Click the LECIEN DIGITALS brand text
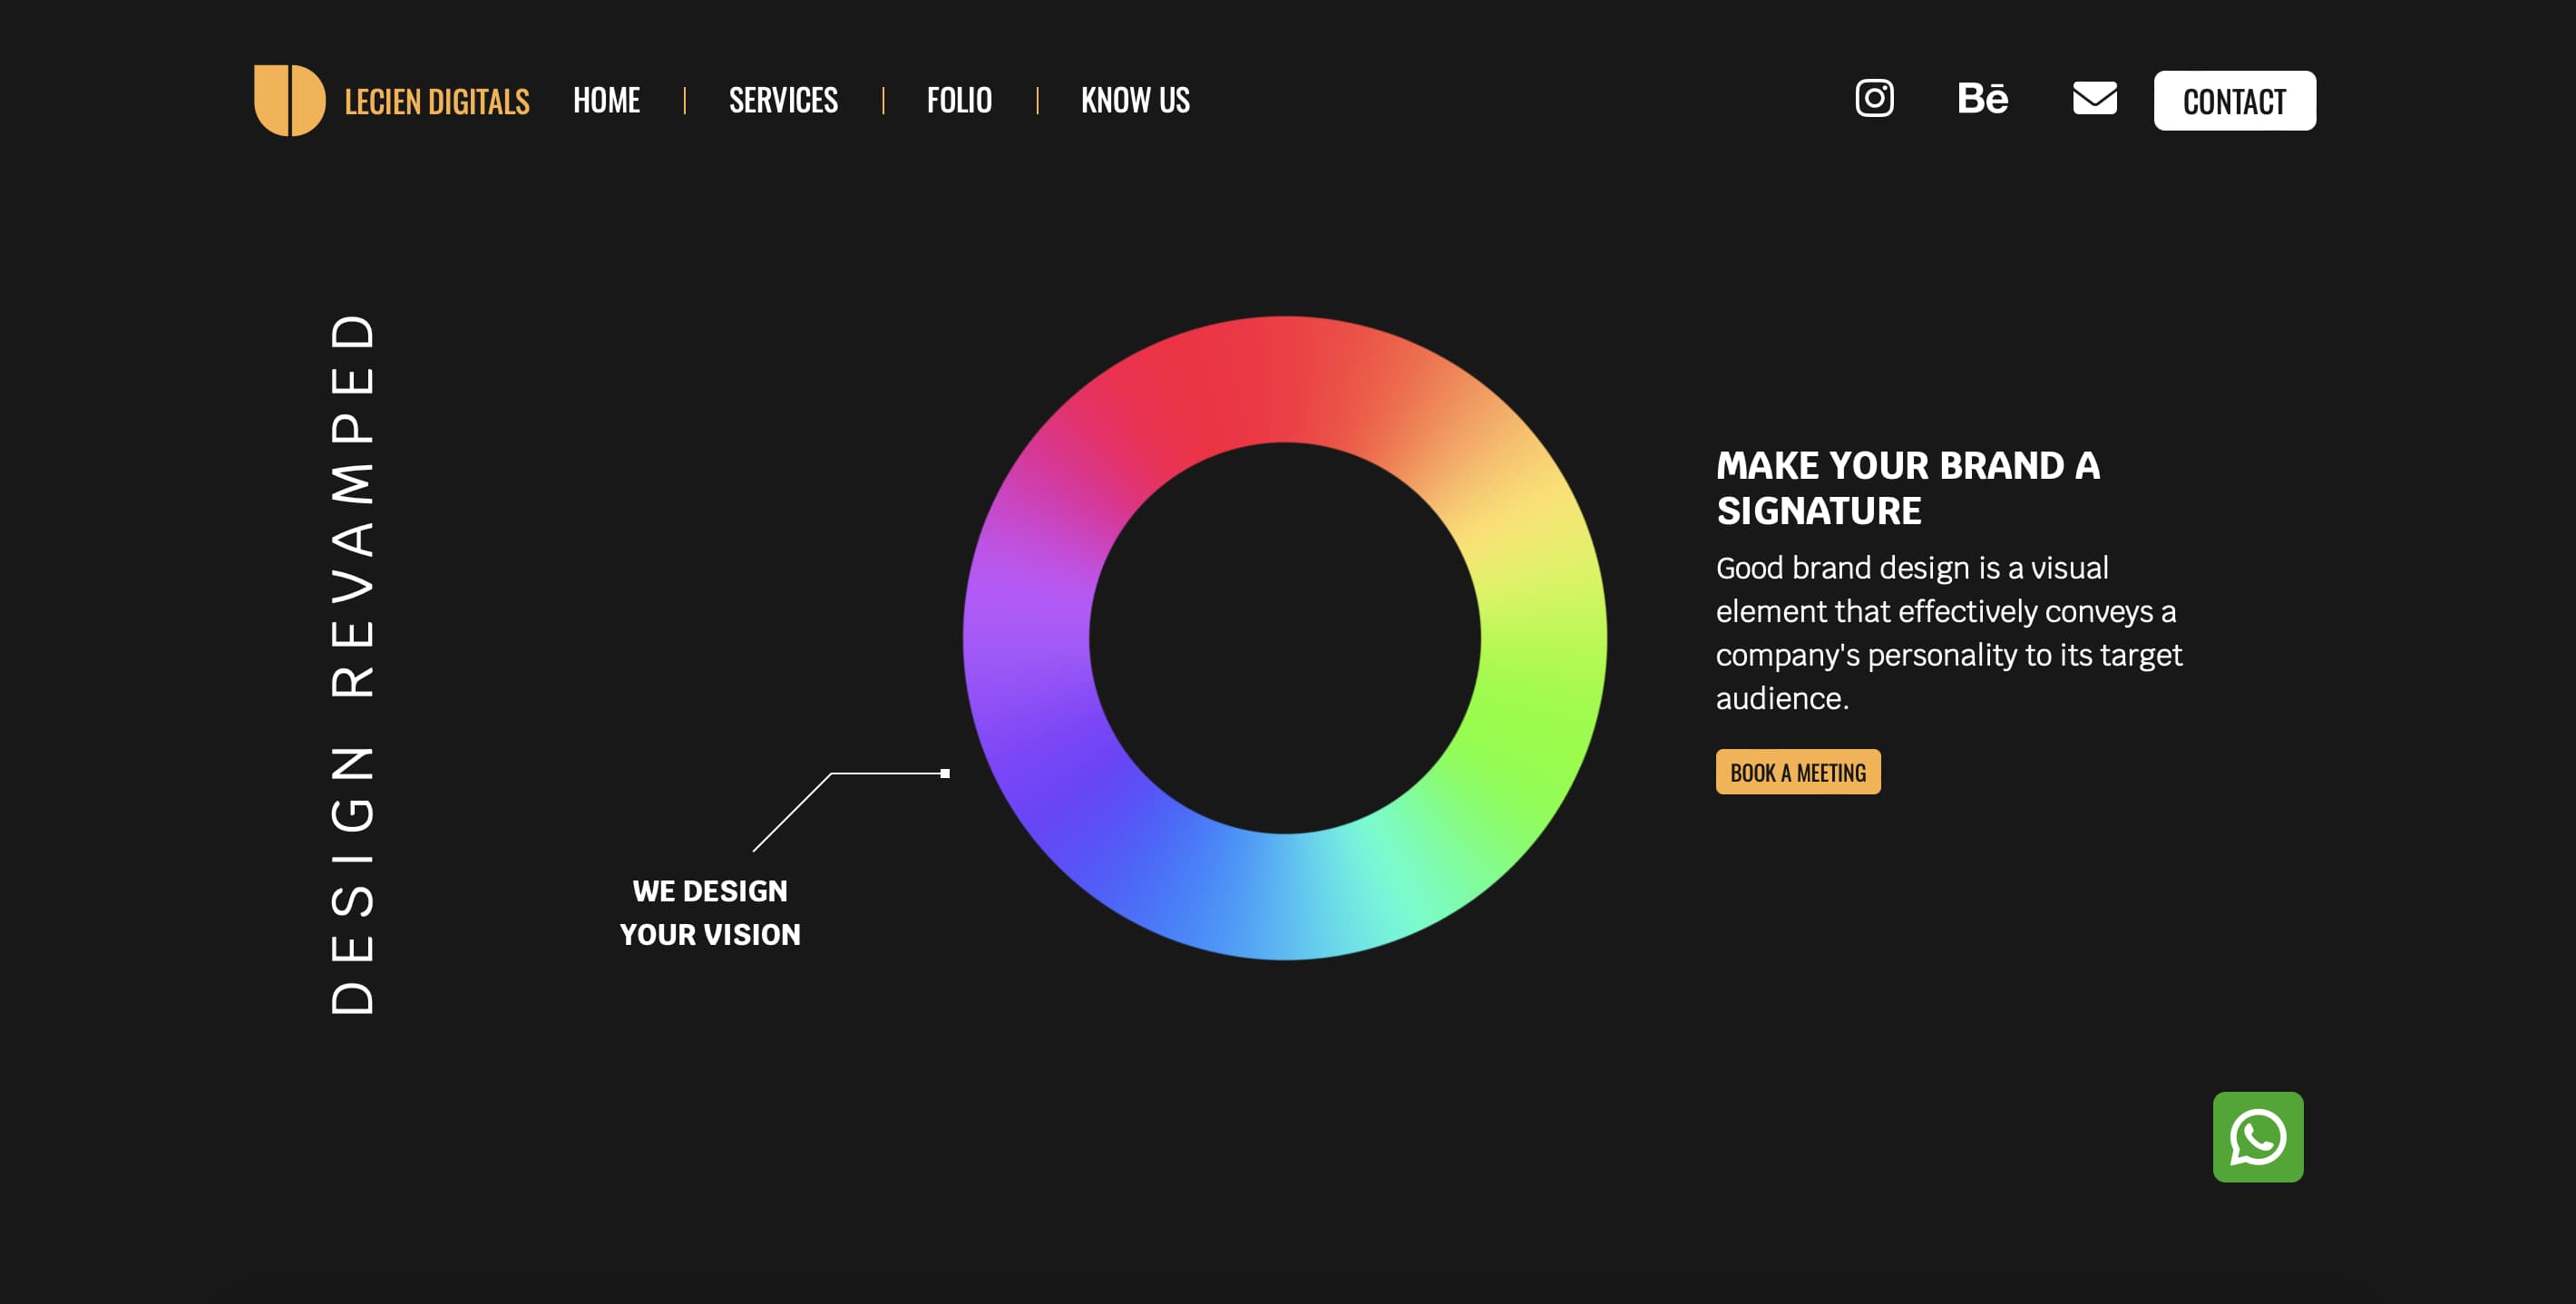This screenshot has width=2576, height=1304. pyautogui.click(x=436, y=102)
